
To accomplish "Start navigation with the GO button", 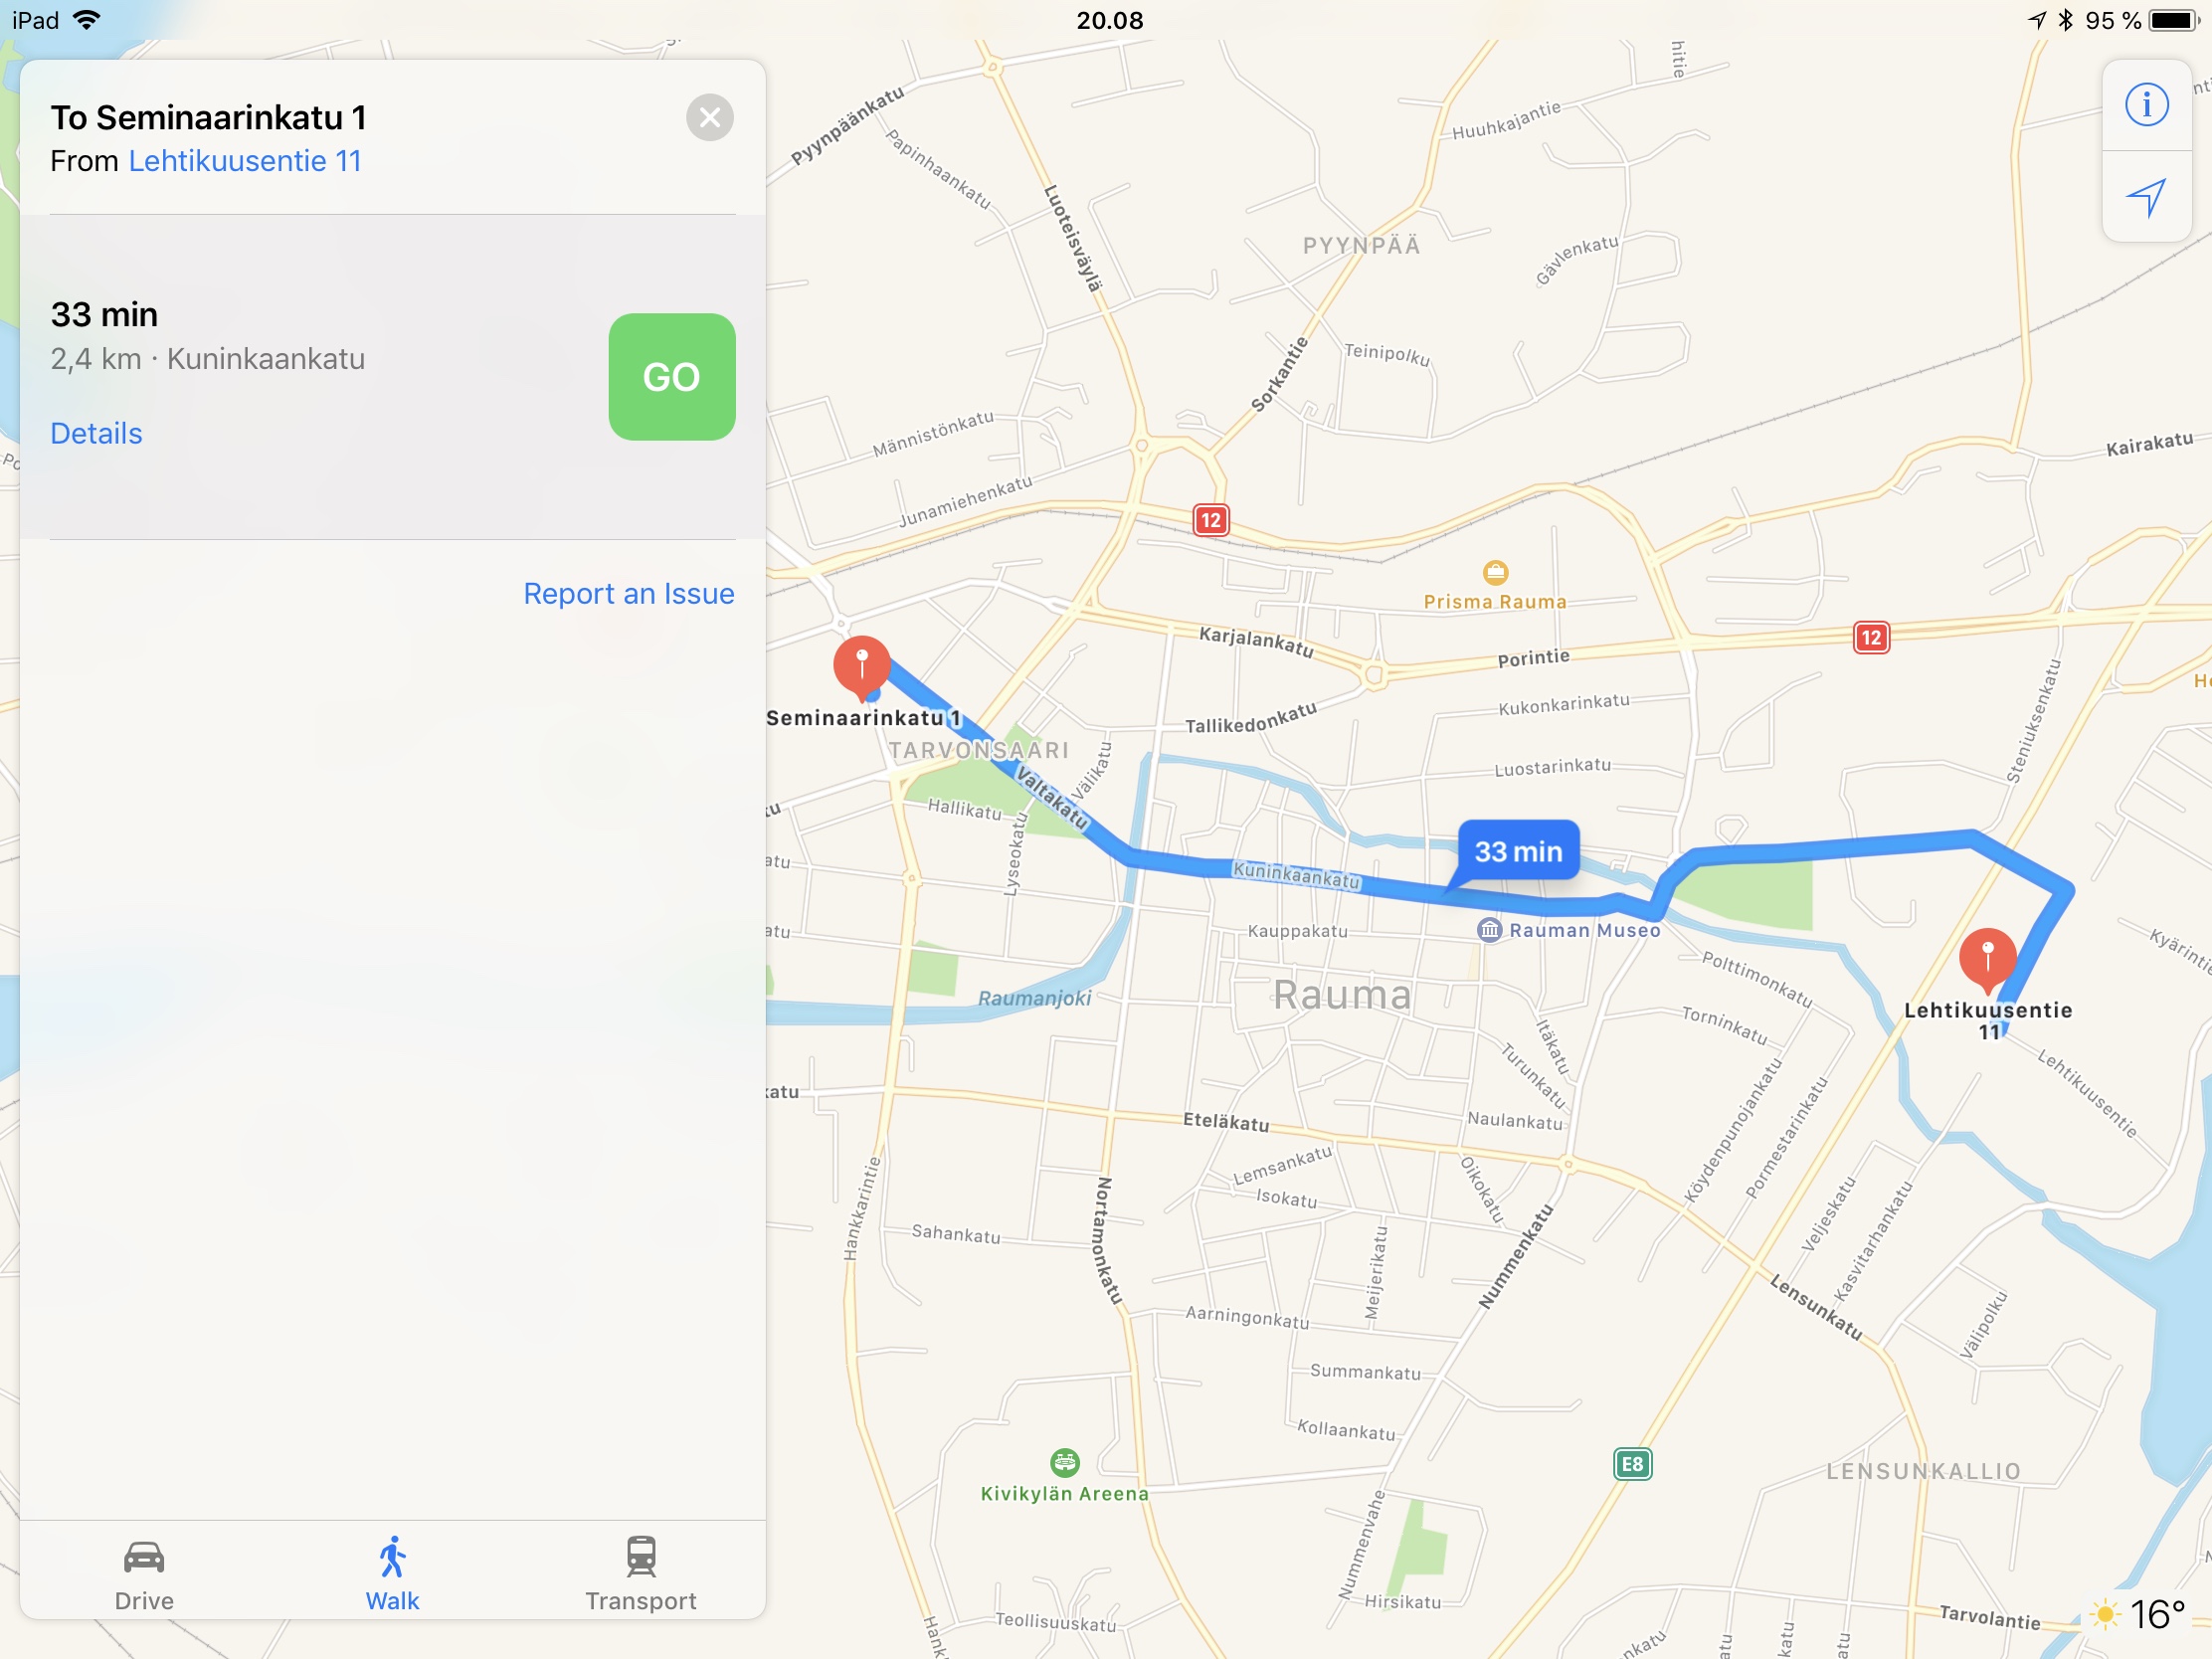I will pyautogui.click(x=672, y=377).
